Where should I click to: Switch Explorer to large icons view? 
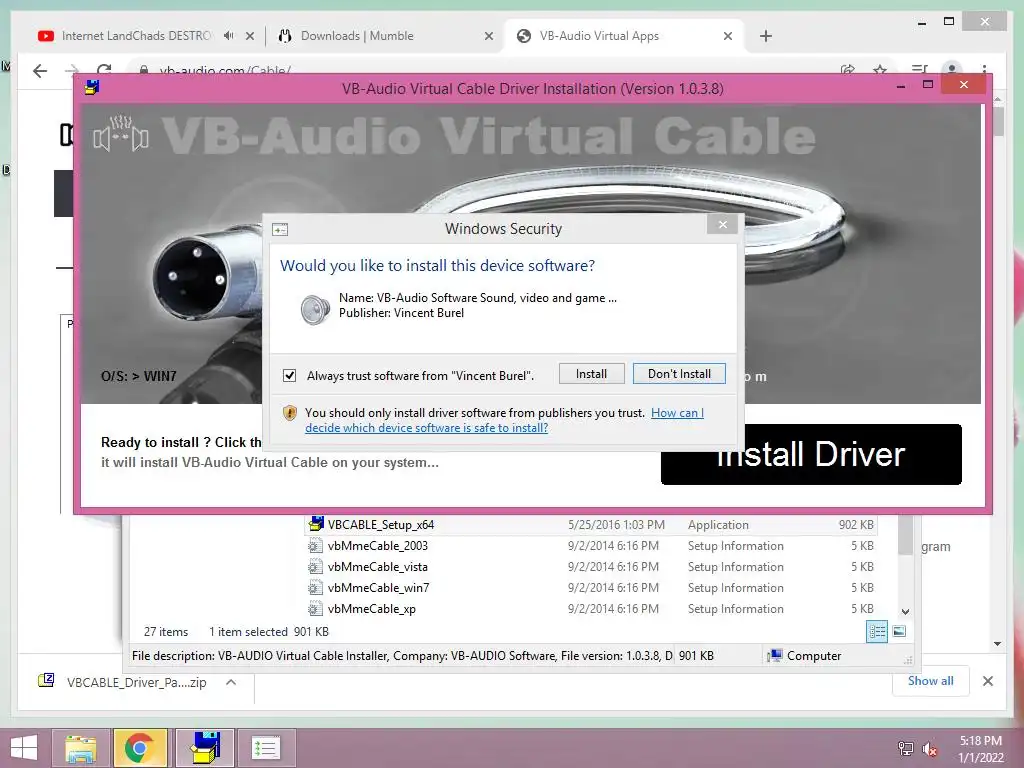pyautogui.click(x=899, y=631)
